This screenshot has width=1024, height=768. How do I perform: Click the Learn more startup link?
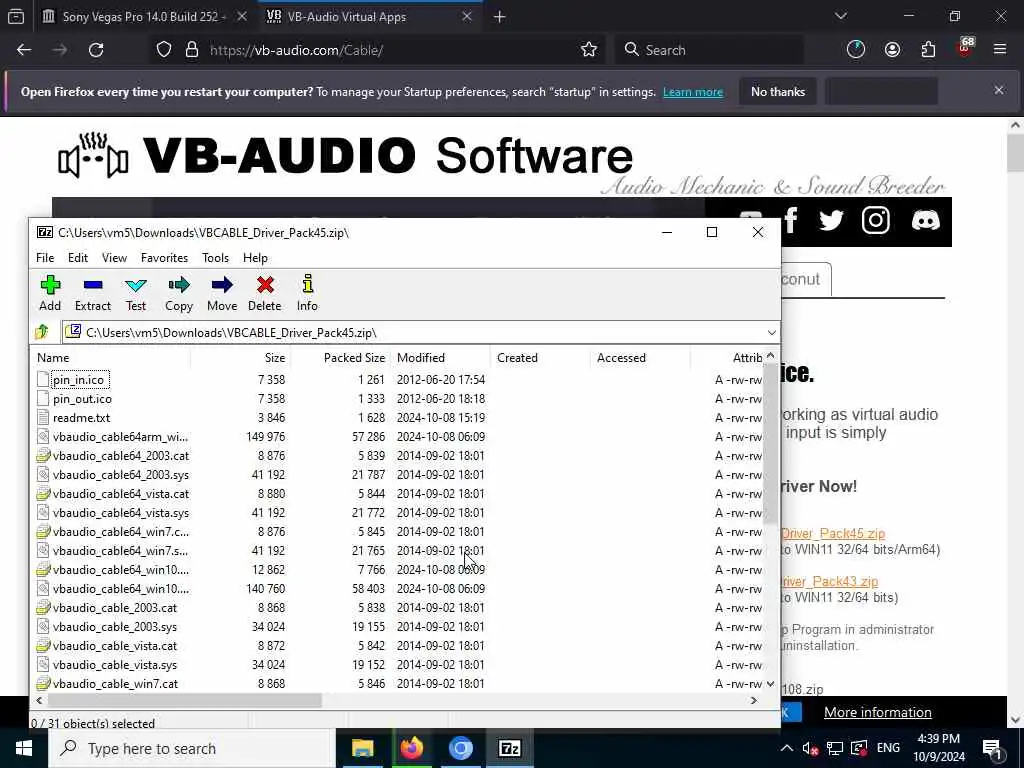point(693,92)
